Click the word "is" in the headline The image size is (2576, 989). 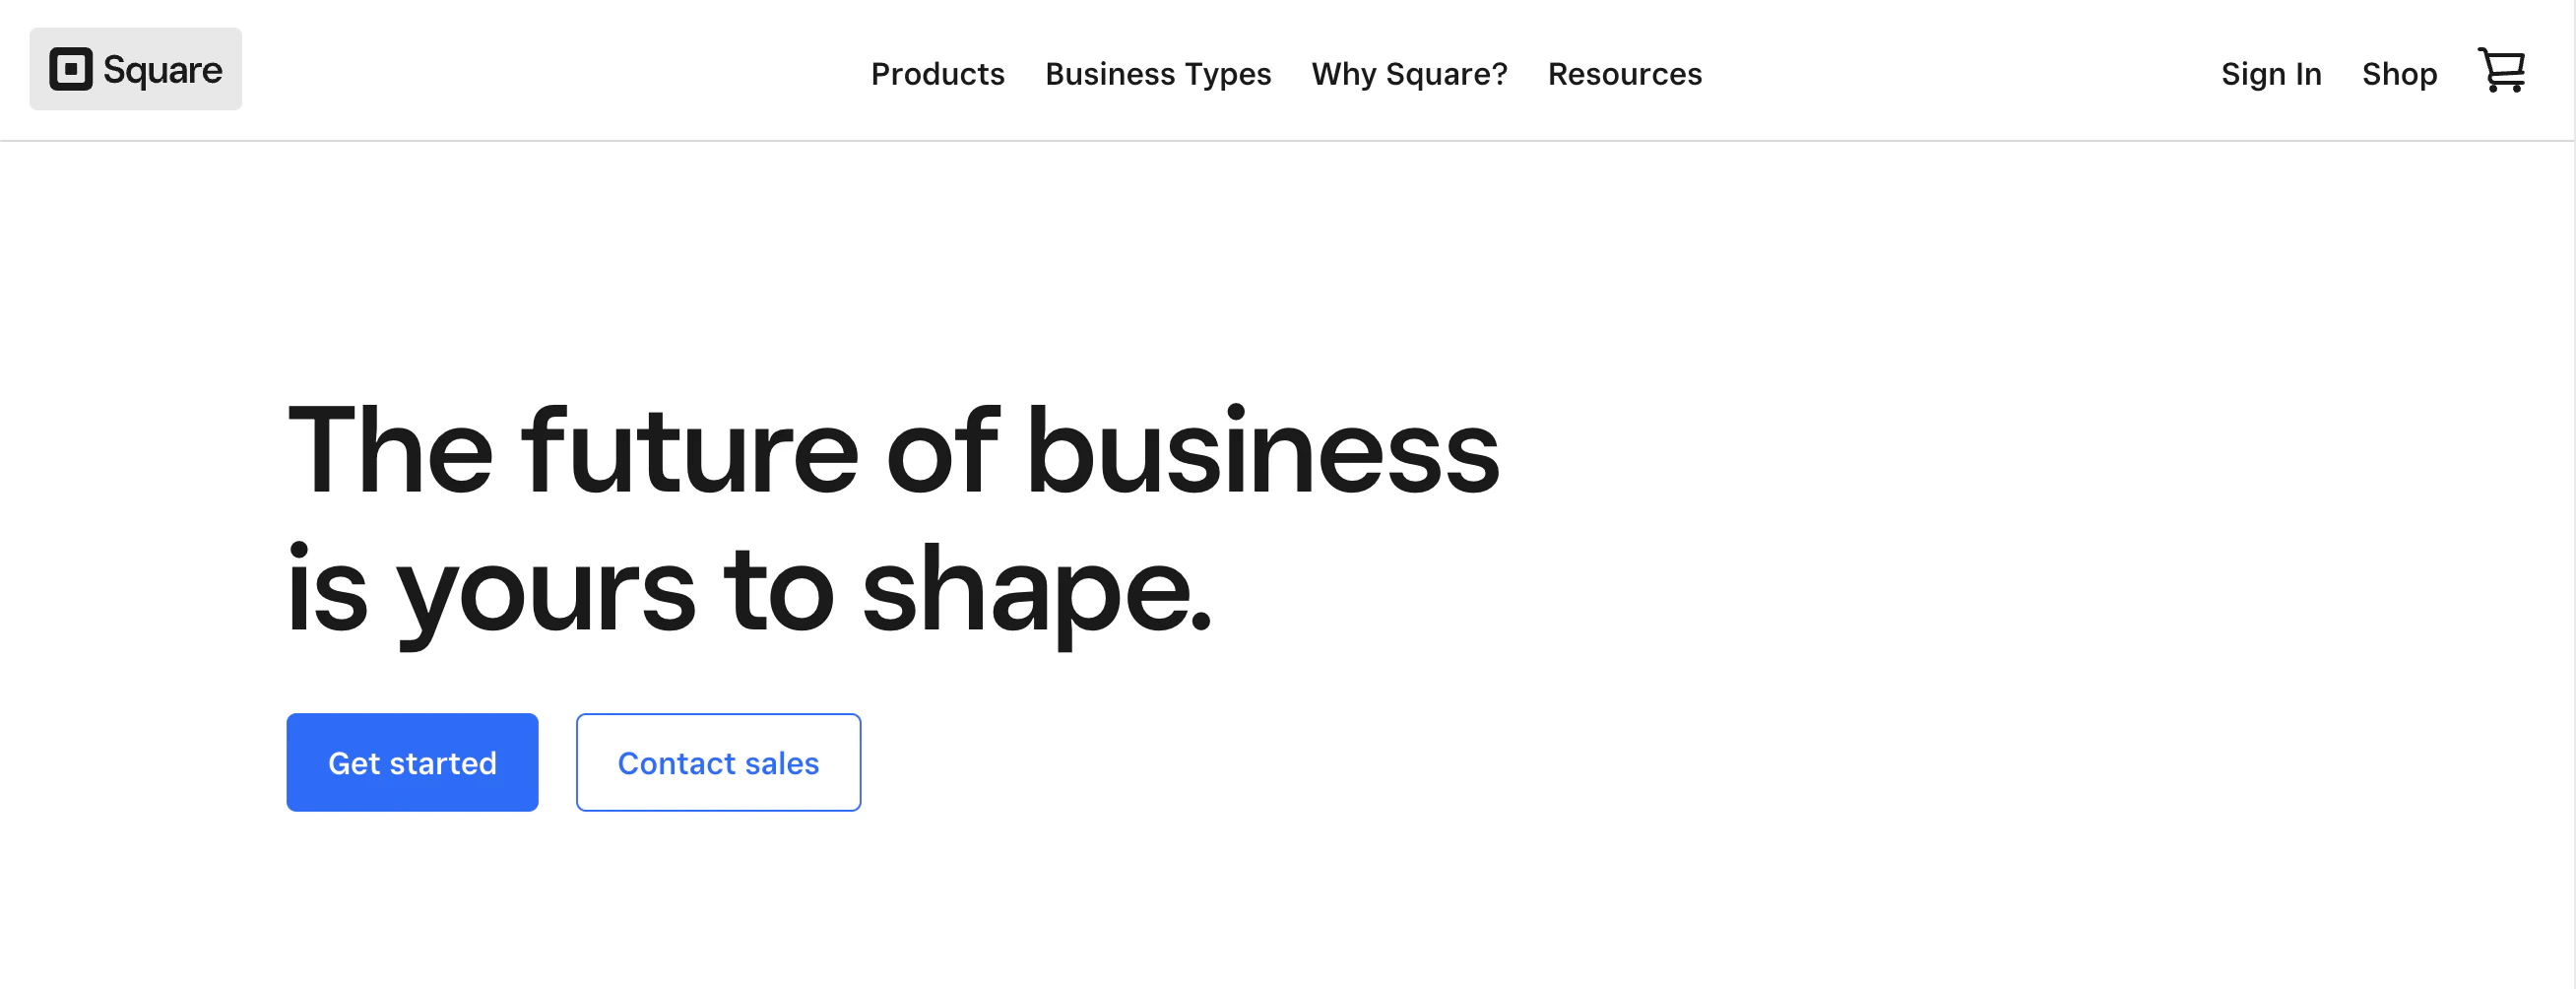[x=327, y=588]
